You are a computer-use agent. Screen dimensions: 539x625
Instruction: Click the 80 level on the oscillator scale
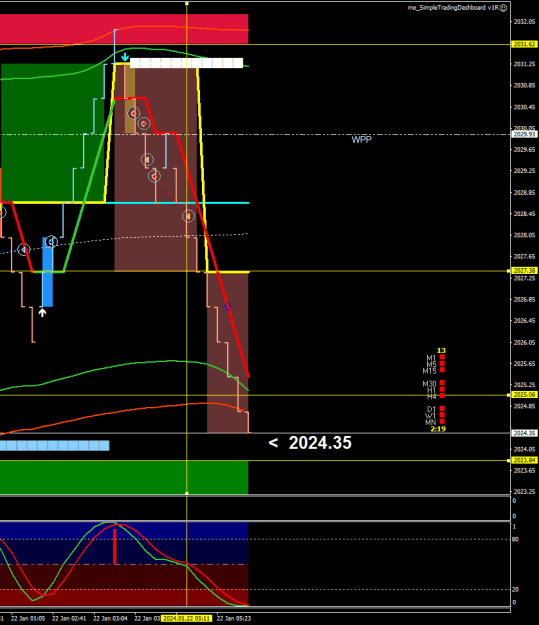coord(515,539)
